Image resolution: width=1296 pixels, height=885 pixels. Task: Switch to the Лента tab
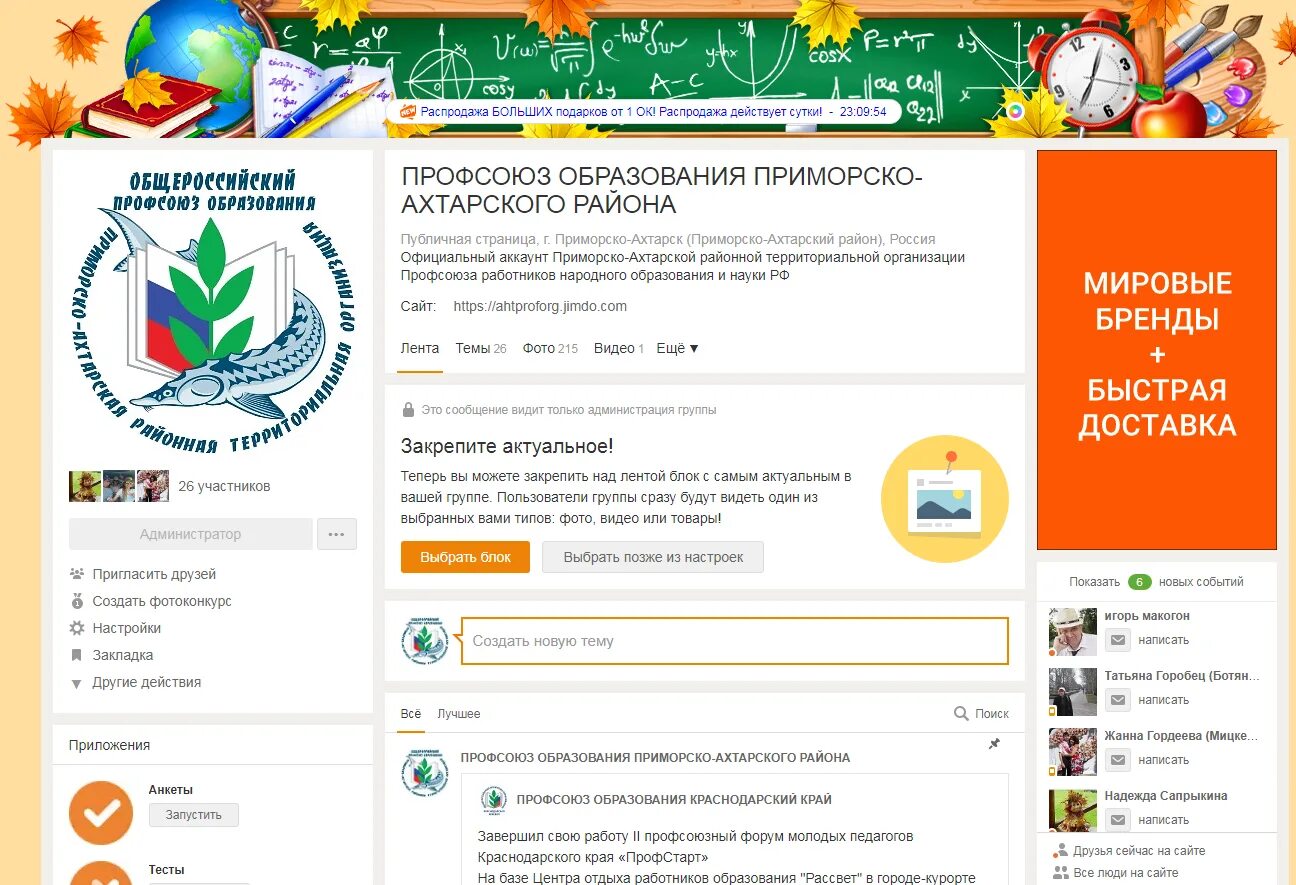[x=420, y=348]
